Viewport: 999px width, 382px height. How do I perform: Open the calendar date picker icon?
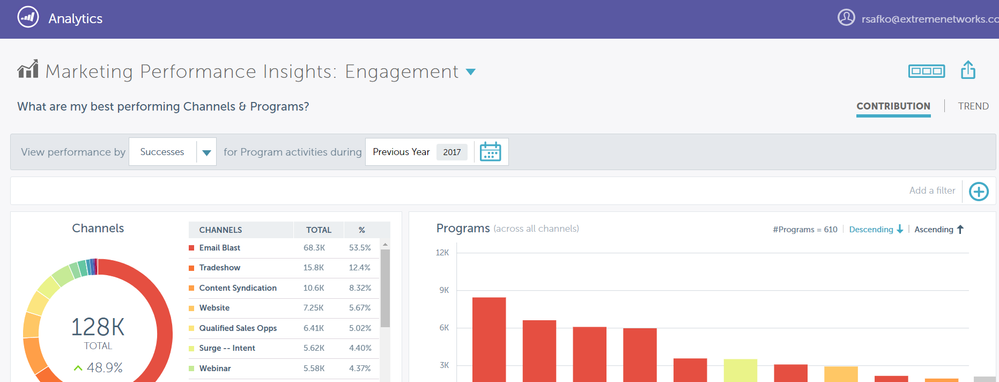490,152
